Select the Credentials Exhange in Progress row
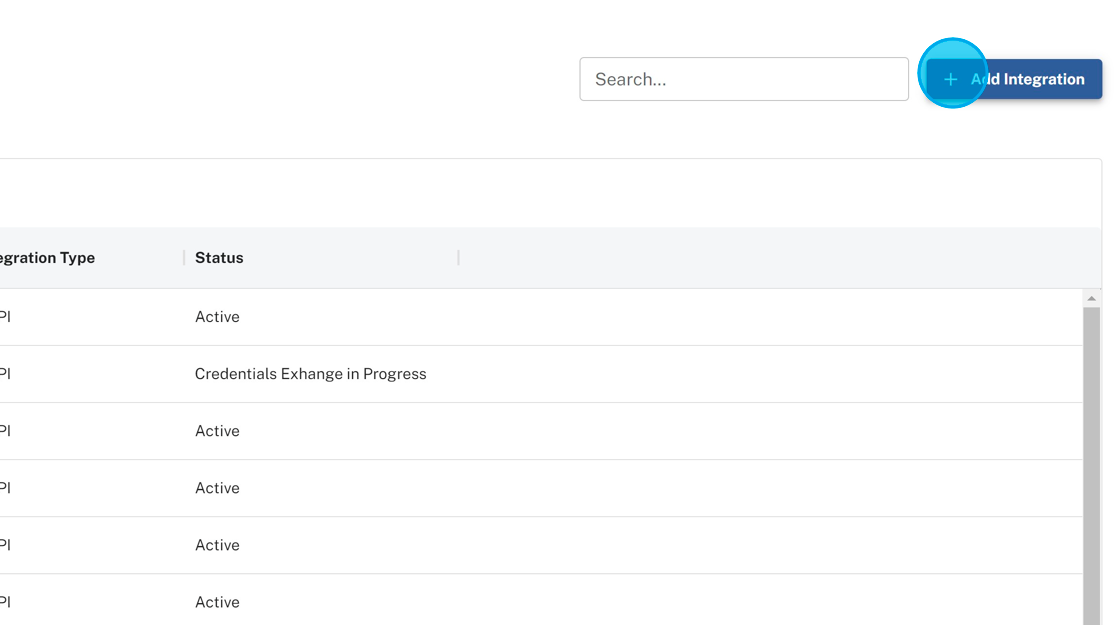 click(310, 374)
